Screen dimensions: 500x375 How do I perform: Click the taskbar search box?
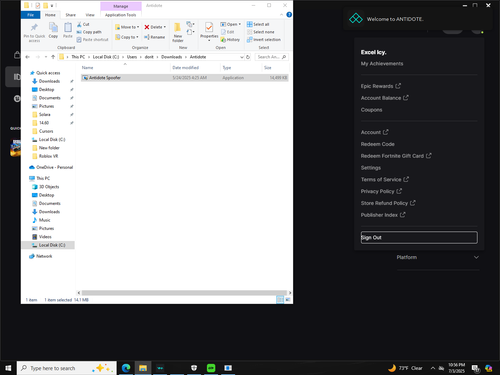pyautogui.click(x=67, y=368)
